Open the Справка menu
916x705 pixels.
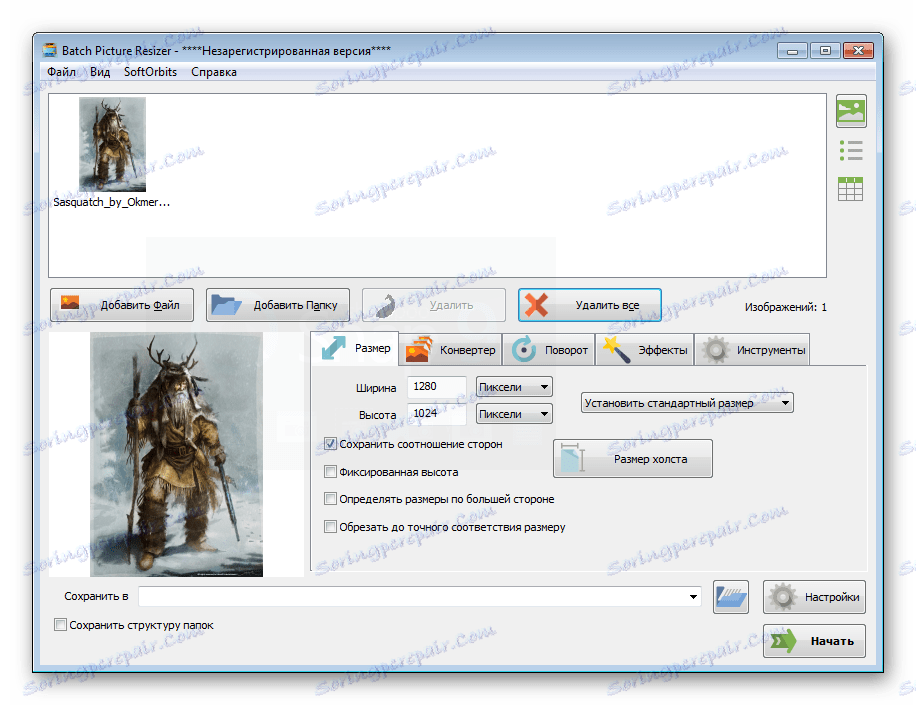coord(214,72)
